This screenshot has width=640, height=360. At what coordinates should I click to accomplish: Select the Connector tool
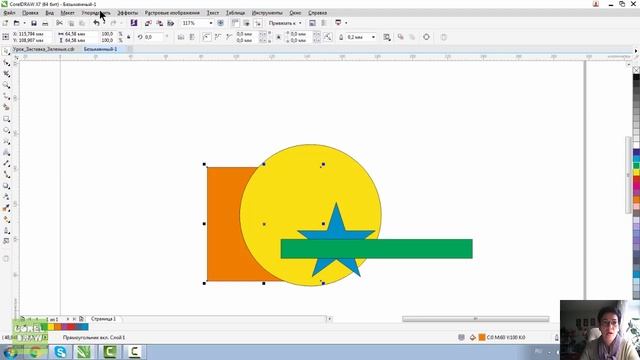click(x=6, y=174)
